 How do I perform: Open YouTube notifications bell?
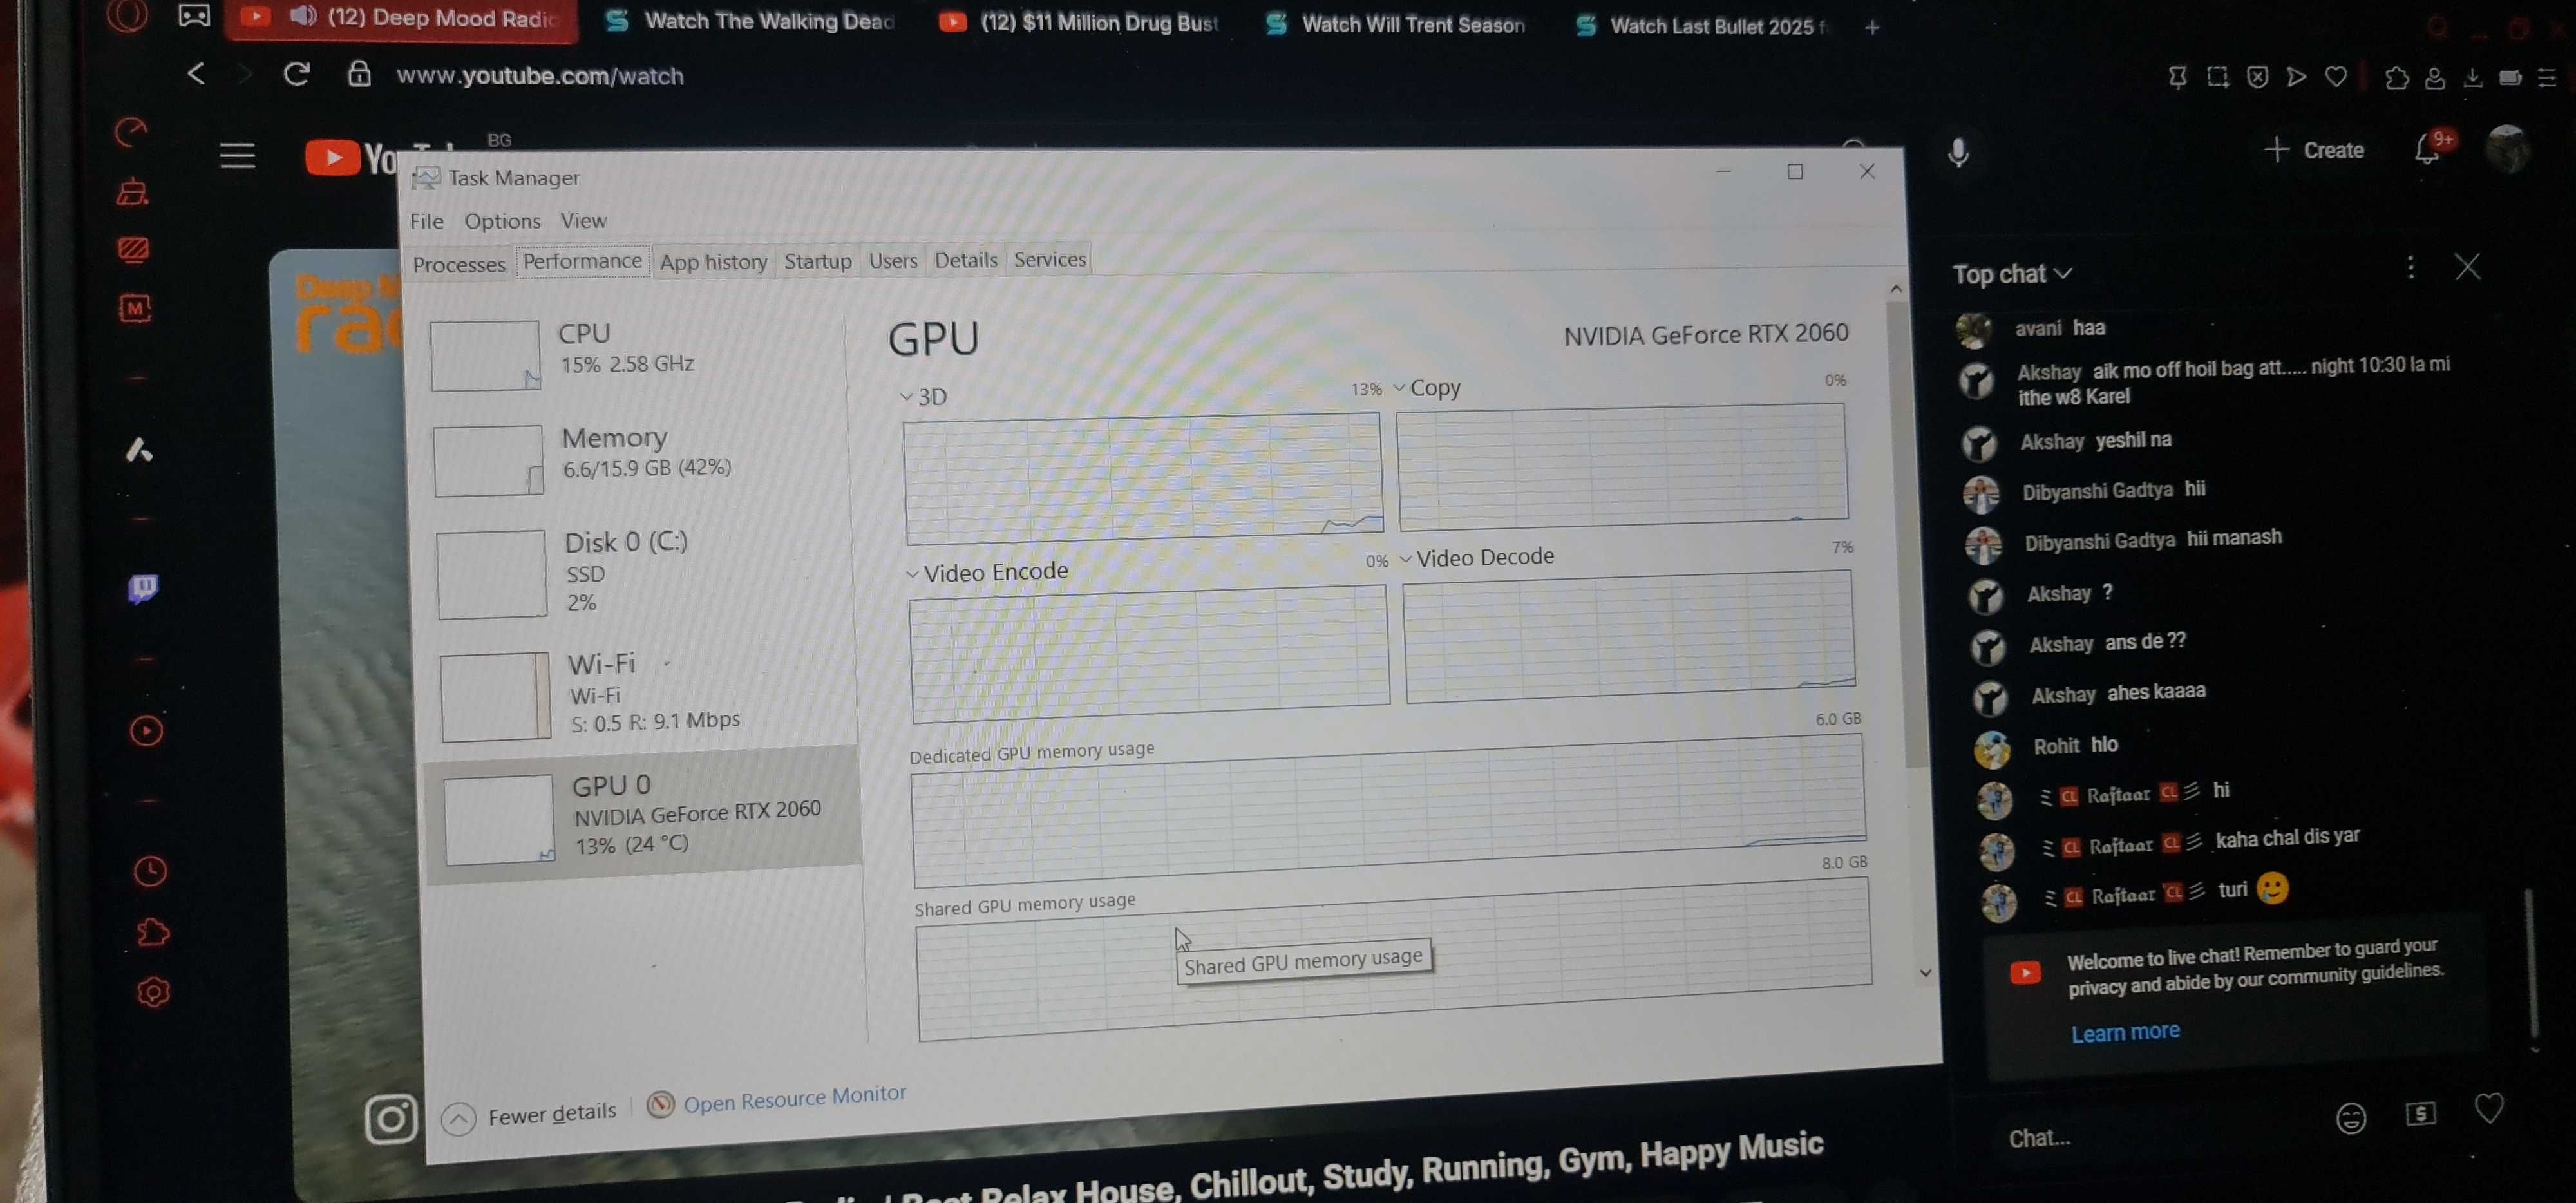coord(2427,149)
